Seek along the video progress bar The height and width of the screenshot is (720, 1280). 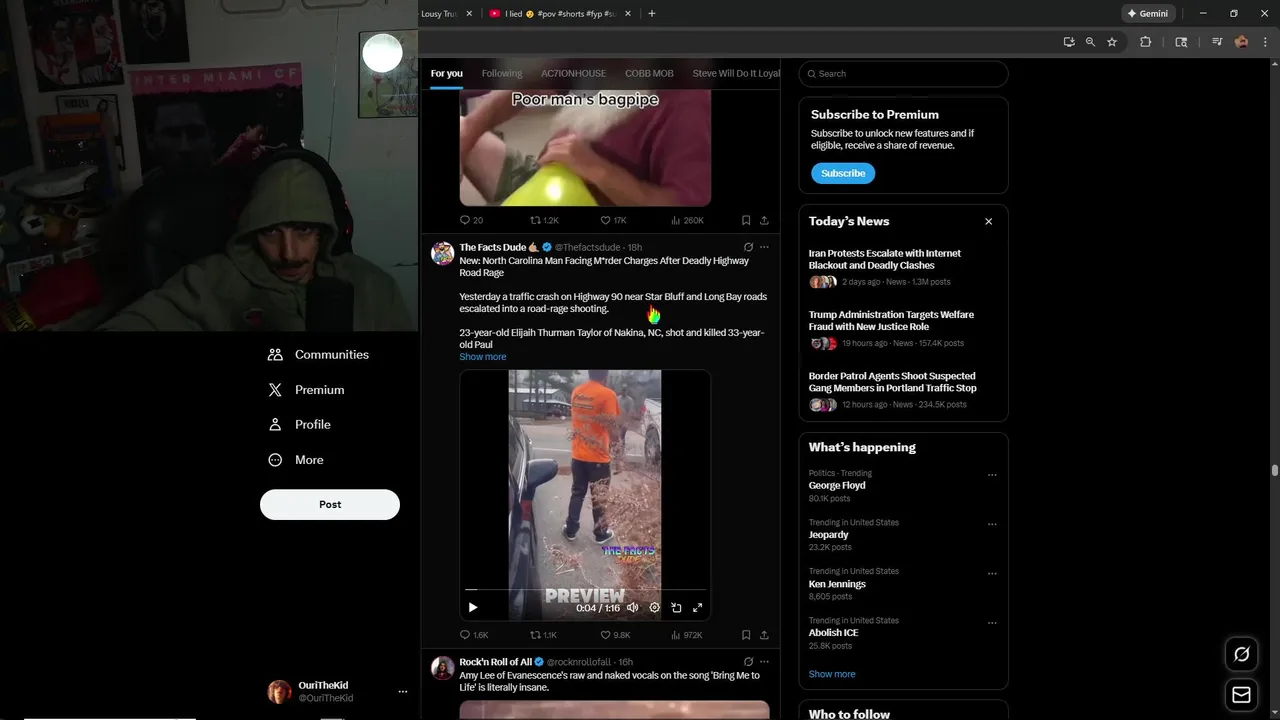click(585, 590)
